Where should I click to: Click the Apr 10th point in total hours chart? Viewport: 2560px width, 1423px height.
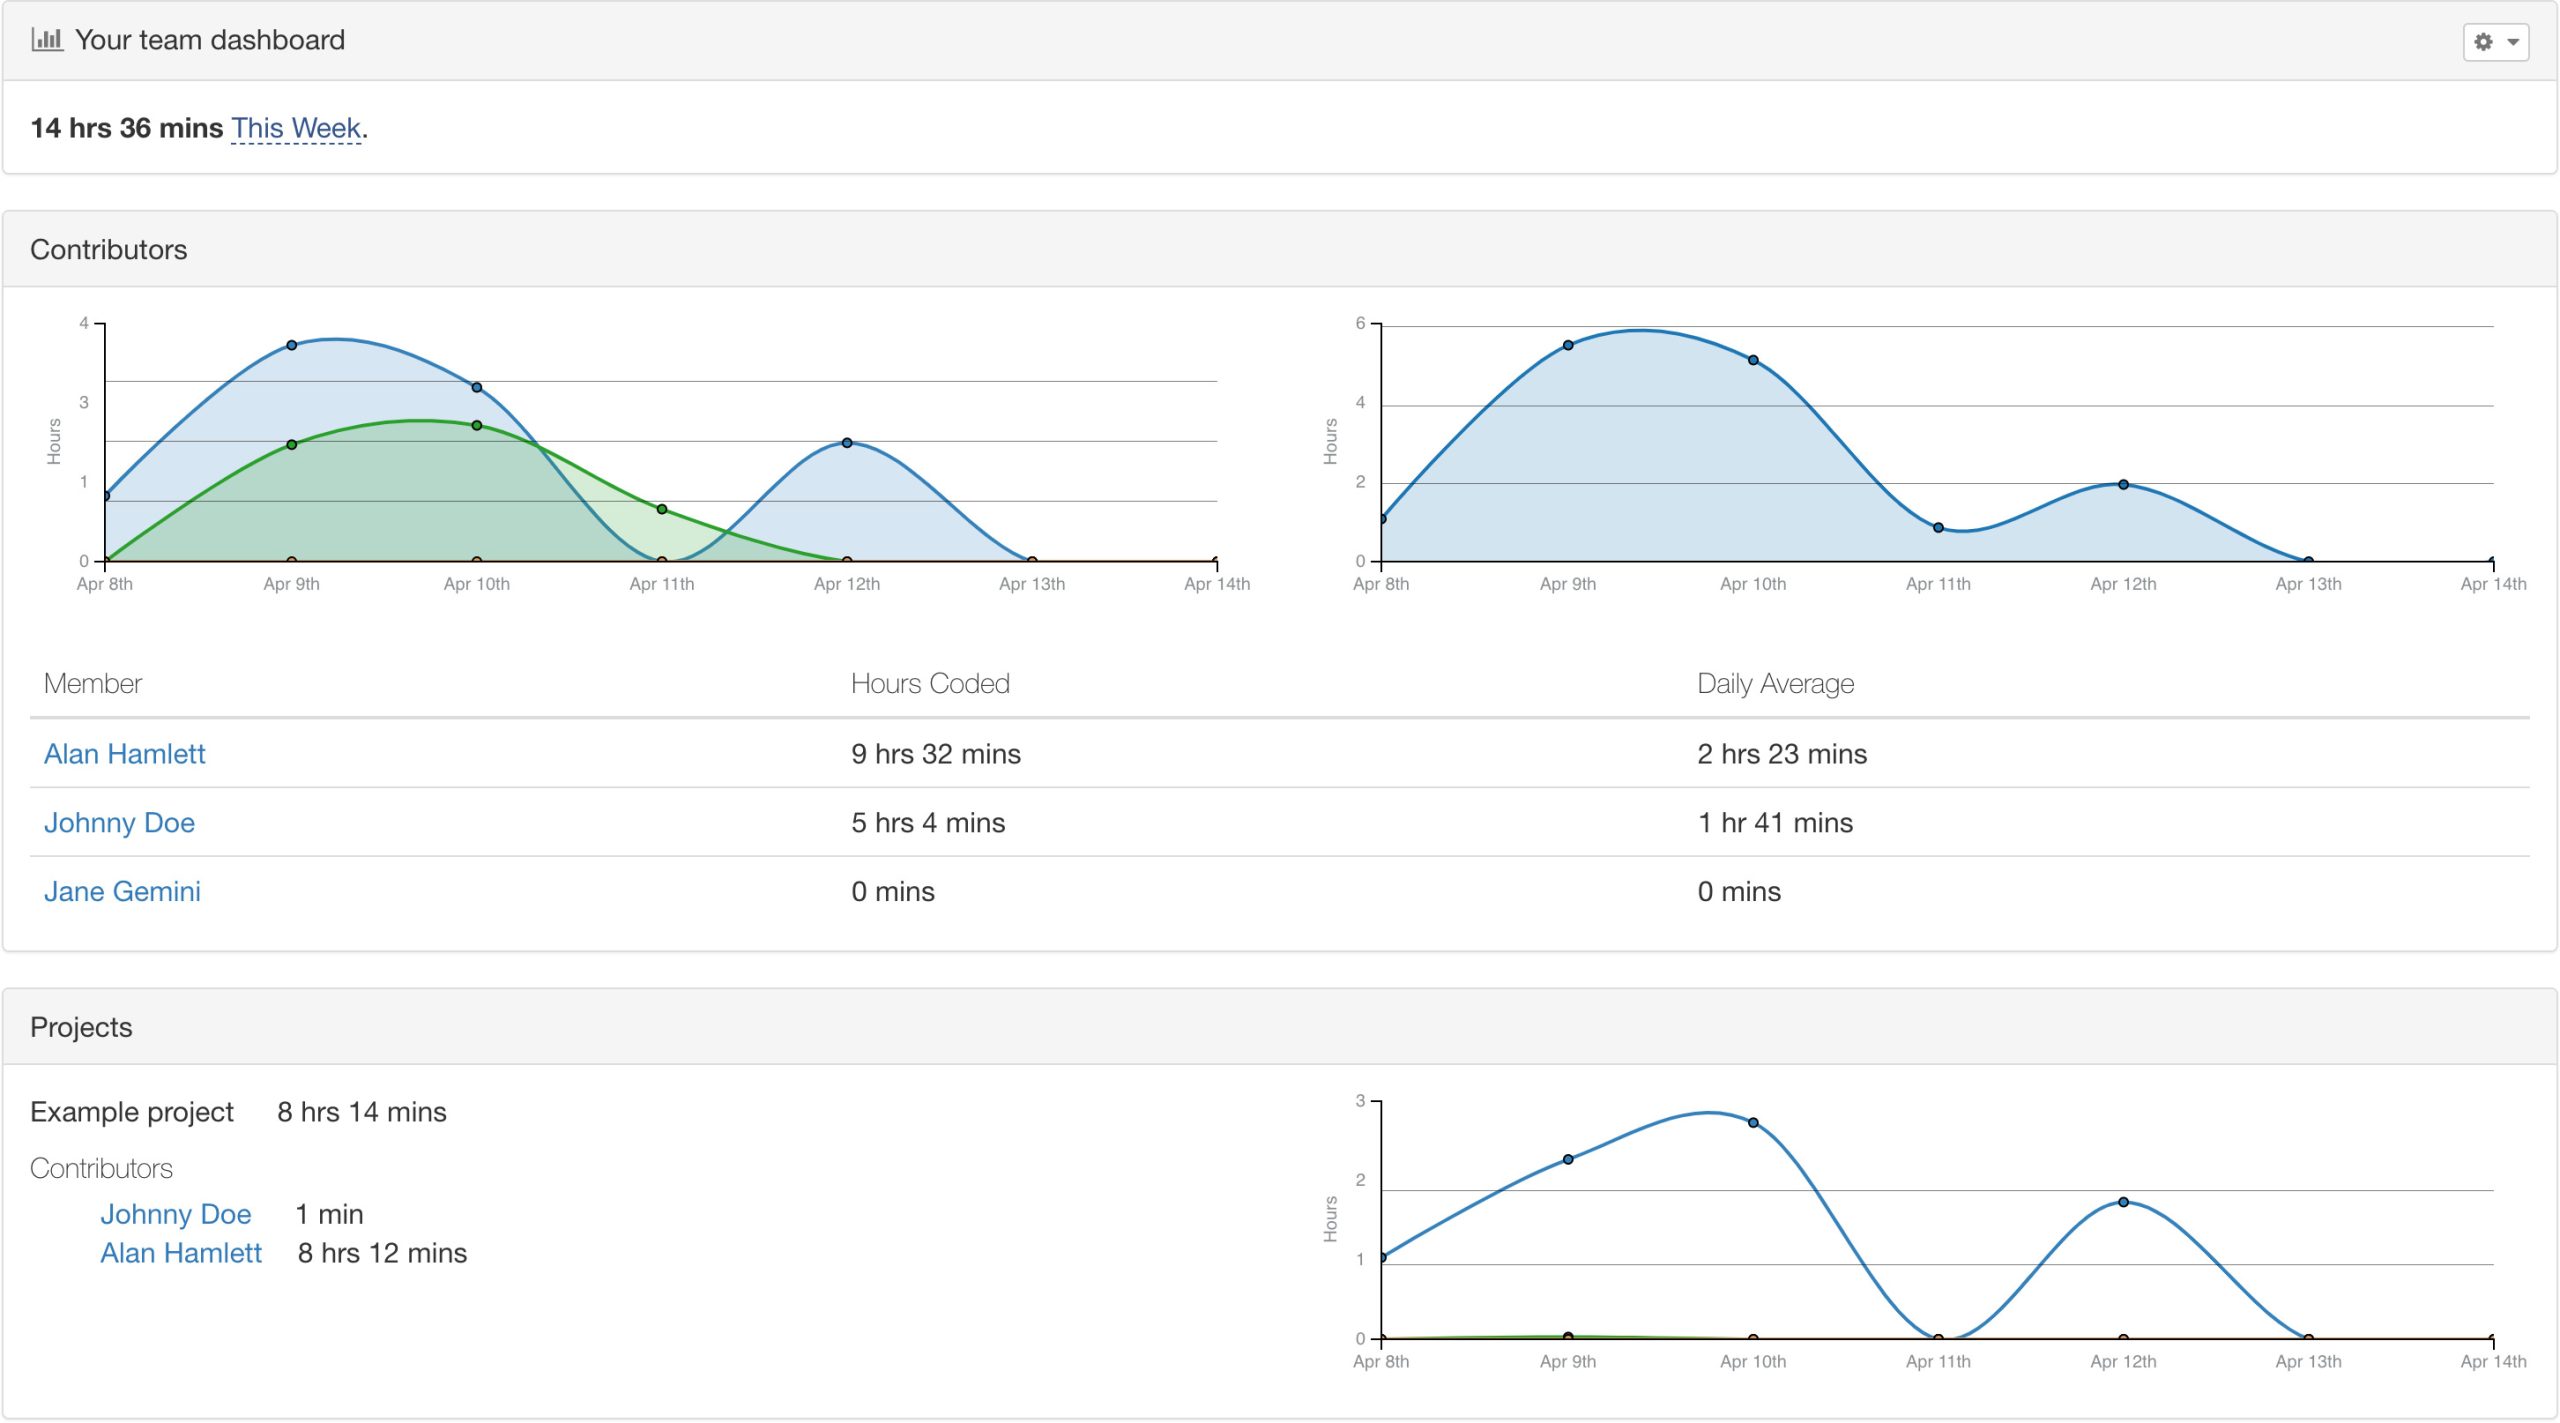click(x=1753, y=360)
